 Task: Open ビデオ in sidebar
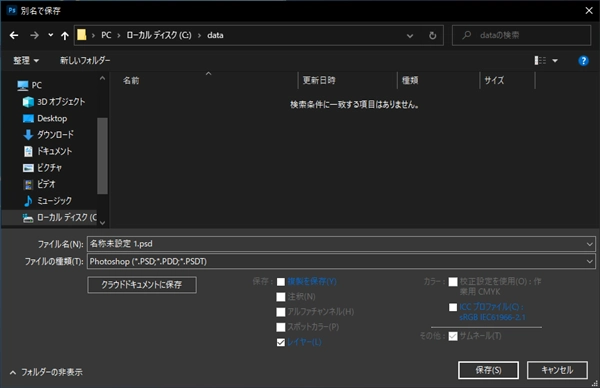(x=46, y=184)
